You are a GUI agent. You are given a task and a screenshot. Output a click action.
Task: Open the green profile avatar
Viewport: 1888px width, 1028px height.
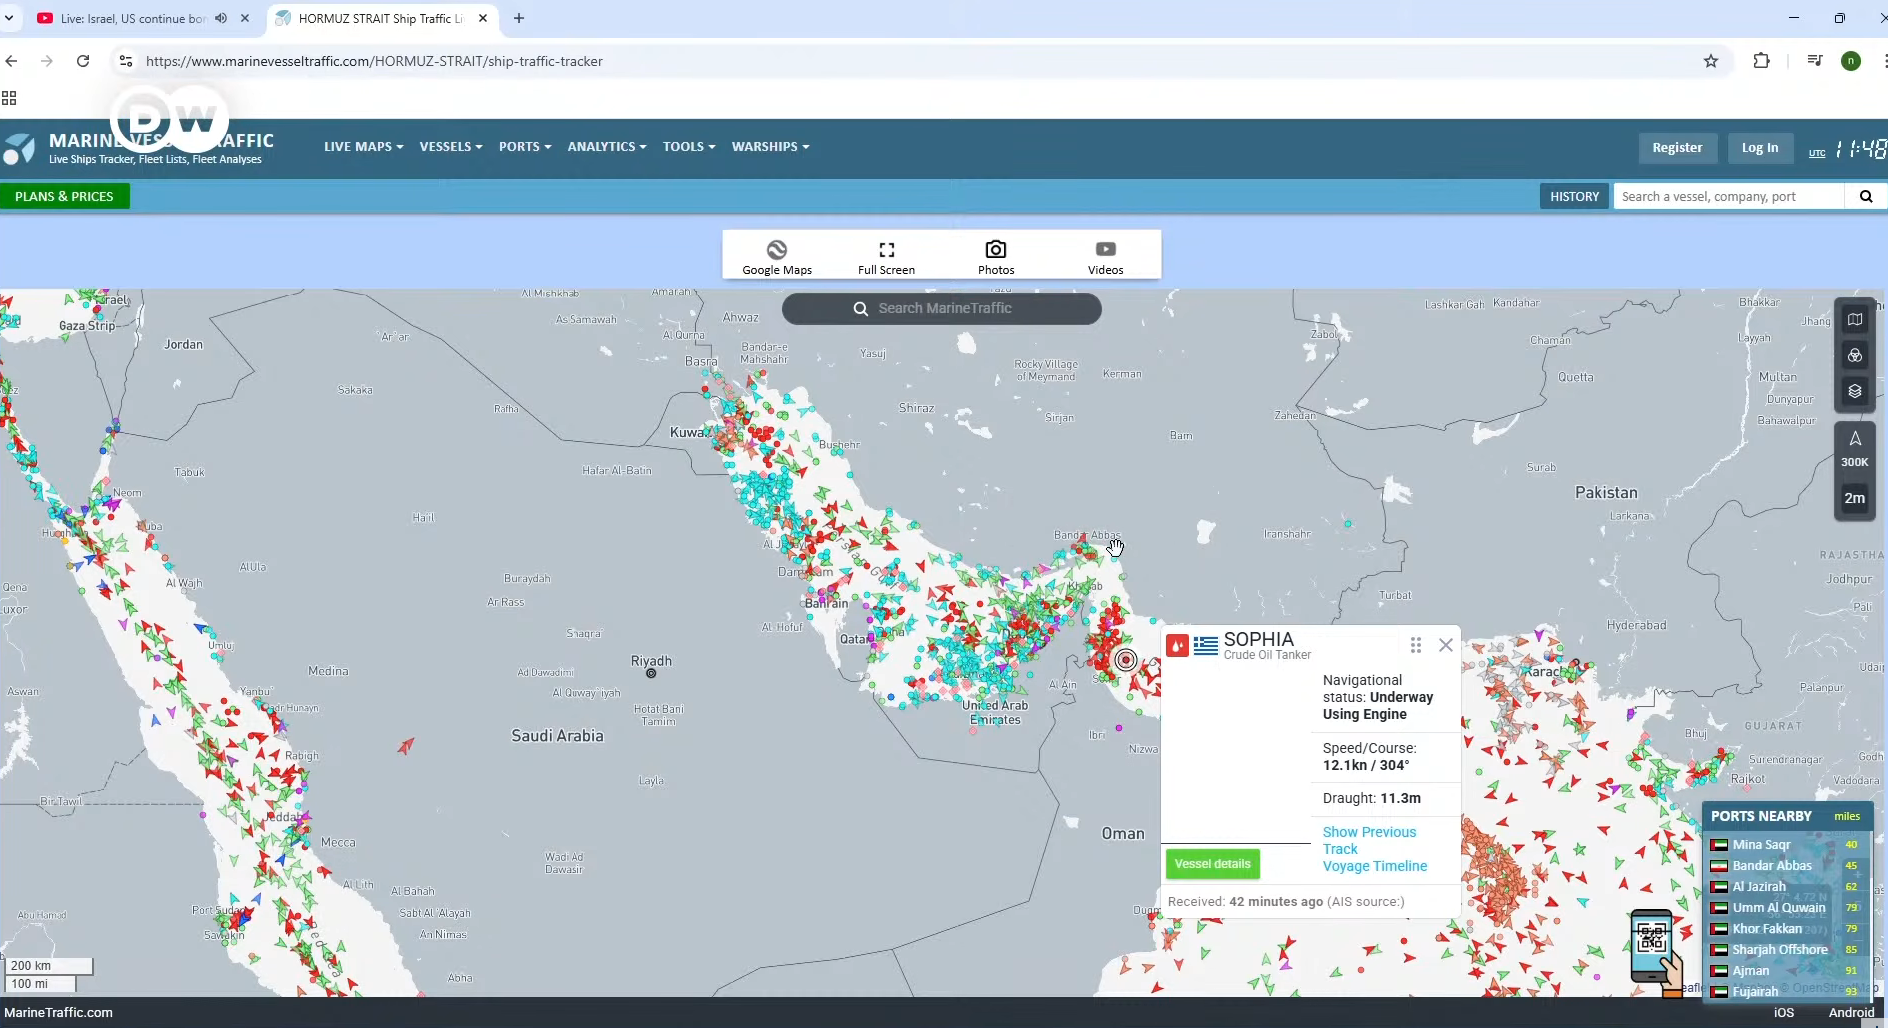tap(1851, 61)
